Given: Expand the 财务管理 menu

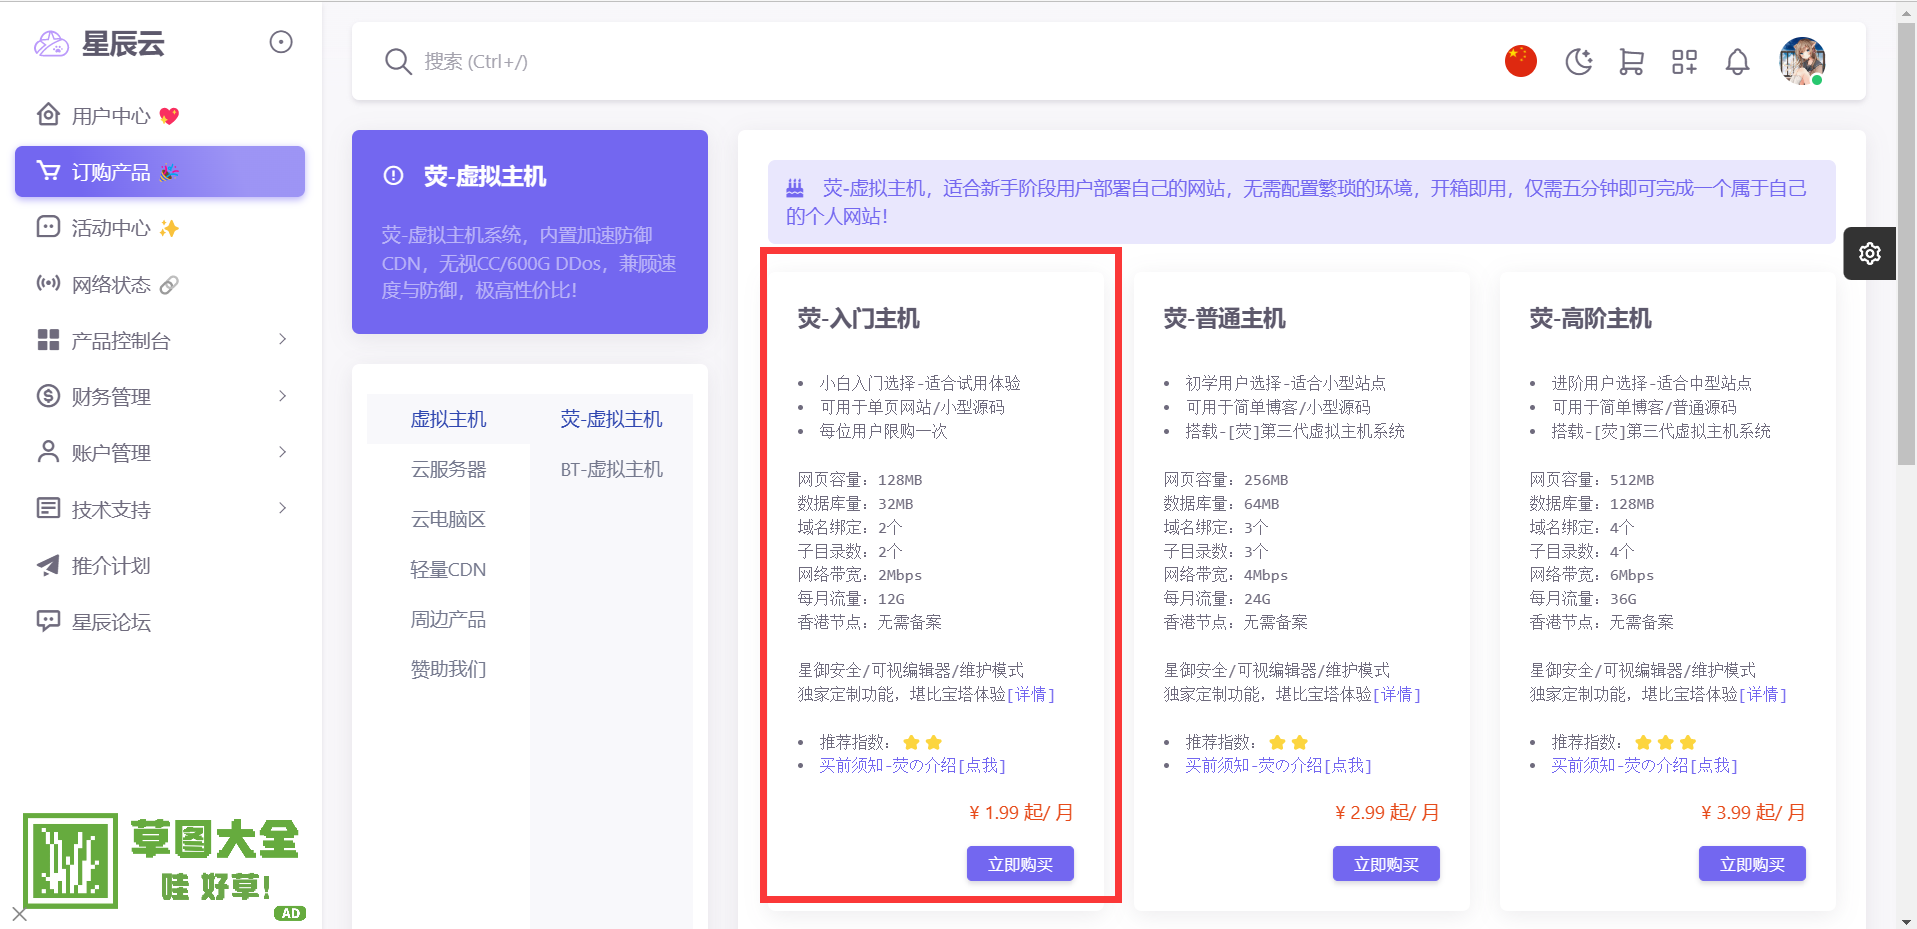Looking at the screenshot, I should pyautogui.click(x=160, y=397).
